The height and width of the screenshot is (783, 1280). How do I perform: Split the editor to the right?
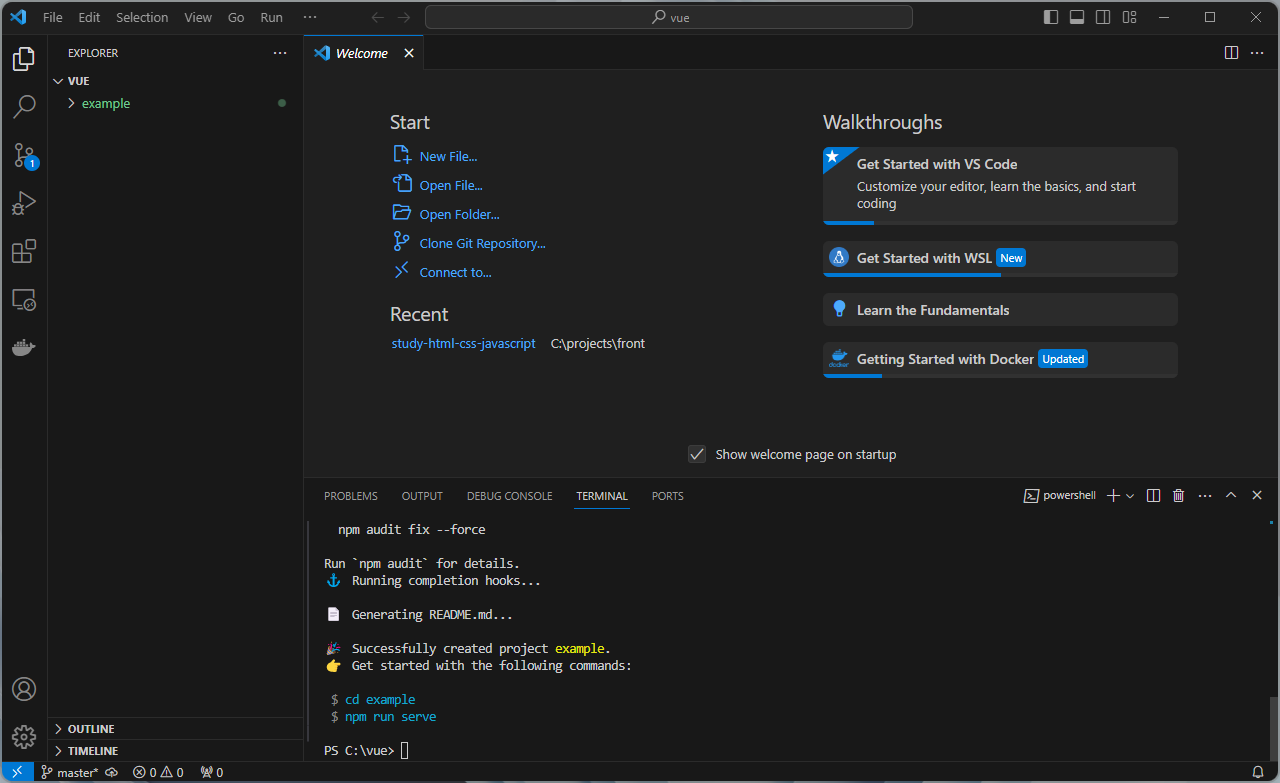point(1232,53)
